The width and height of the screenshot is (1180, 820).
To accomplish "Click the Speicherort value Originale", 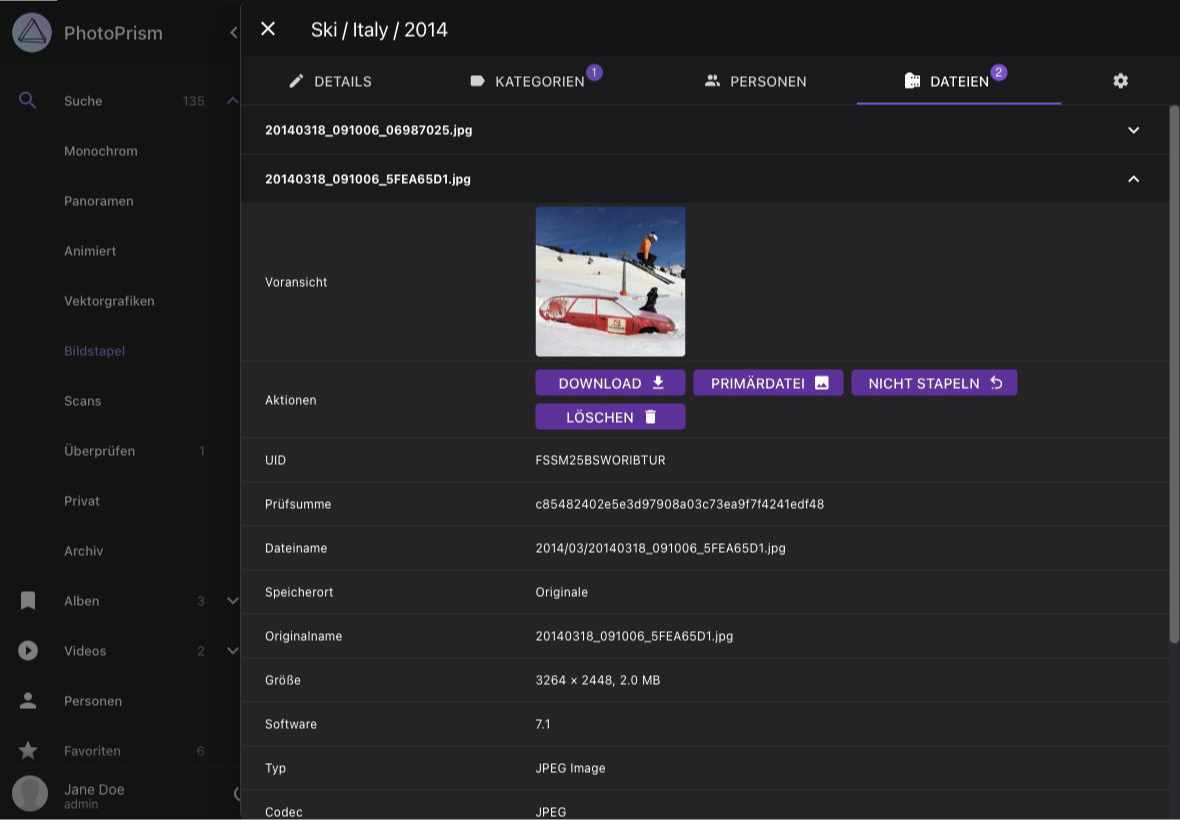I will tap(561, 592).
